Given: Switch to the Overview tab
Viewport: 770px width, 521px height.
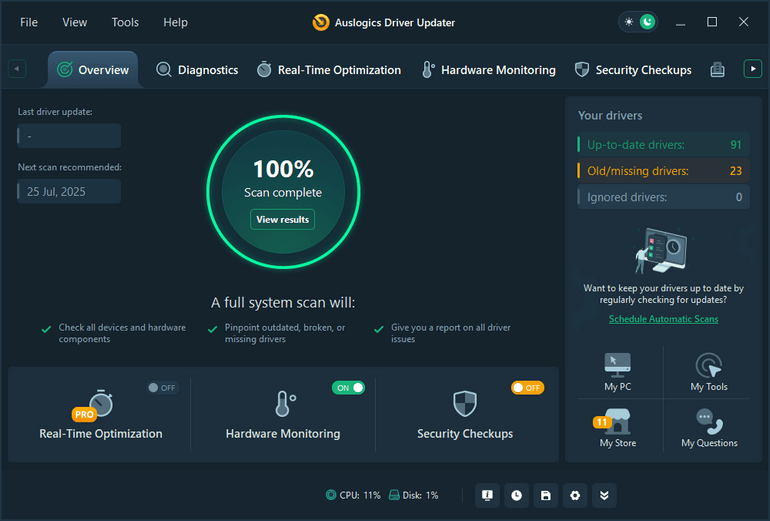Looking at the screenshot, I should tap(93, 70).
